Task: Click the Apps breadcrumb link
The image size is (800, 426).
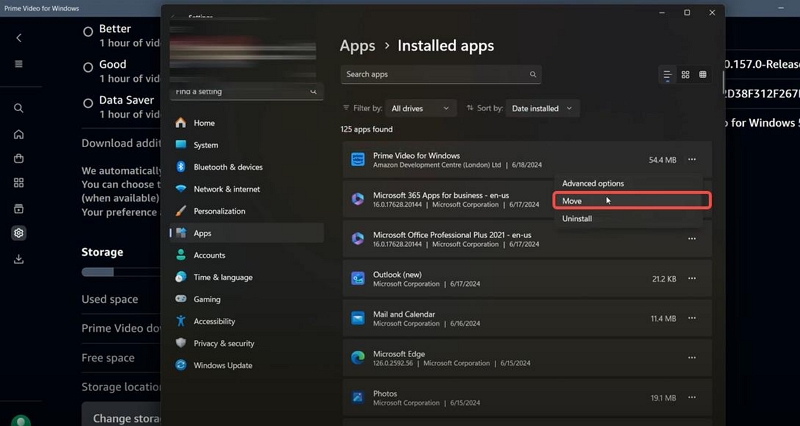Action: click(x=357, y=46)
